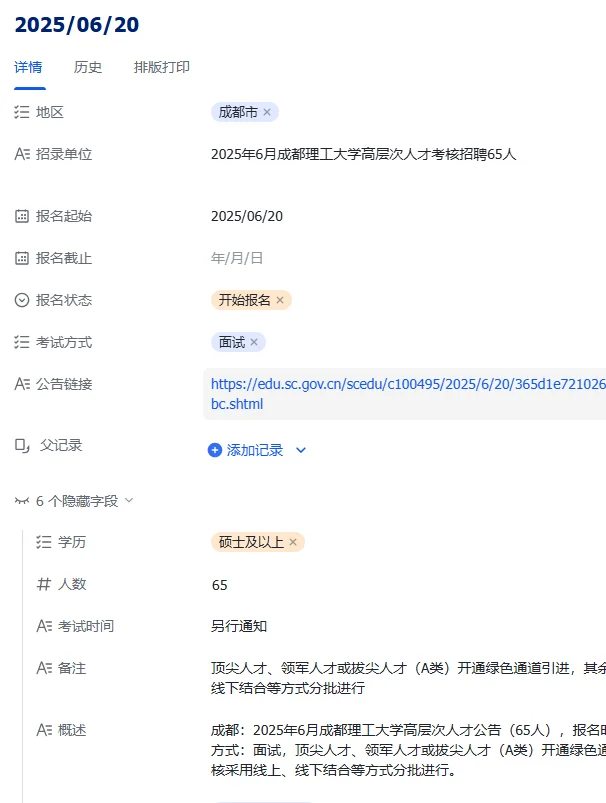Open the 历史 tab
The height and width of the screenshot is (803, 606).
[88, 67]
